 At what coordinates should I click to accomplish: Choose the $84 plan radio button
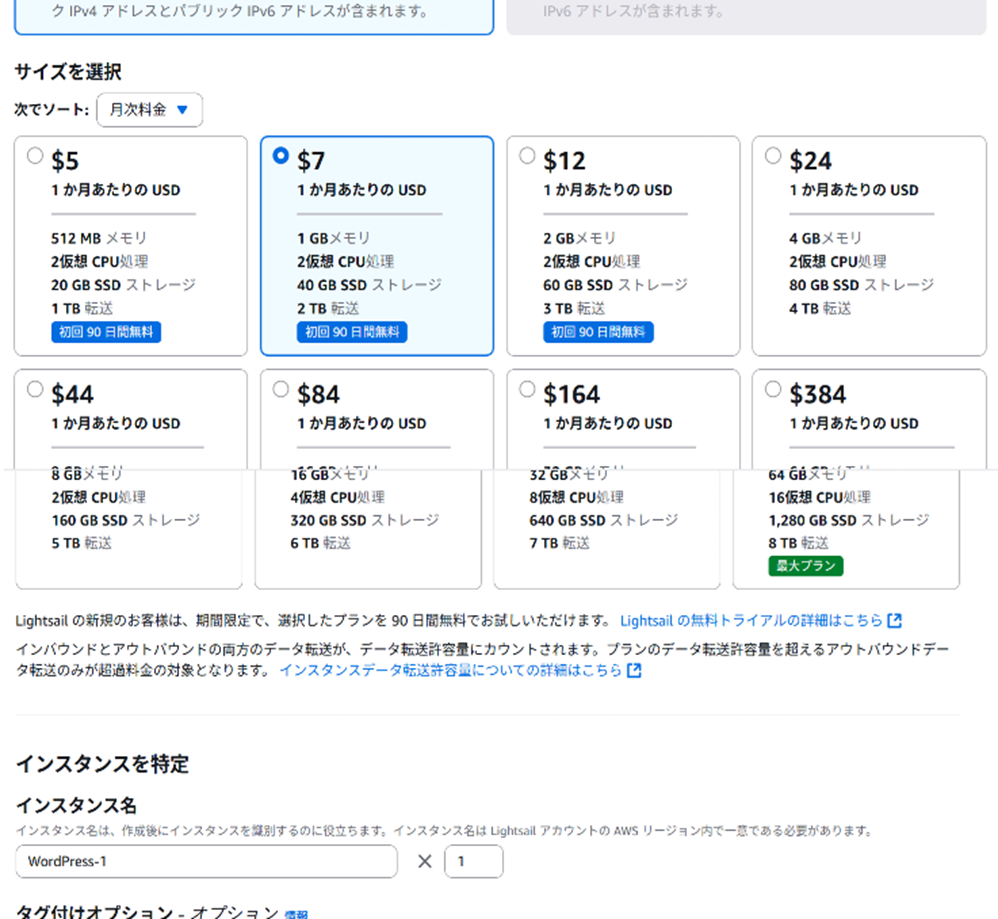(281, 389)
